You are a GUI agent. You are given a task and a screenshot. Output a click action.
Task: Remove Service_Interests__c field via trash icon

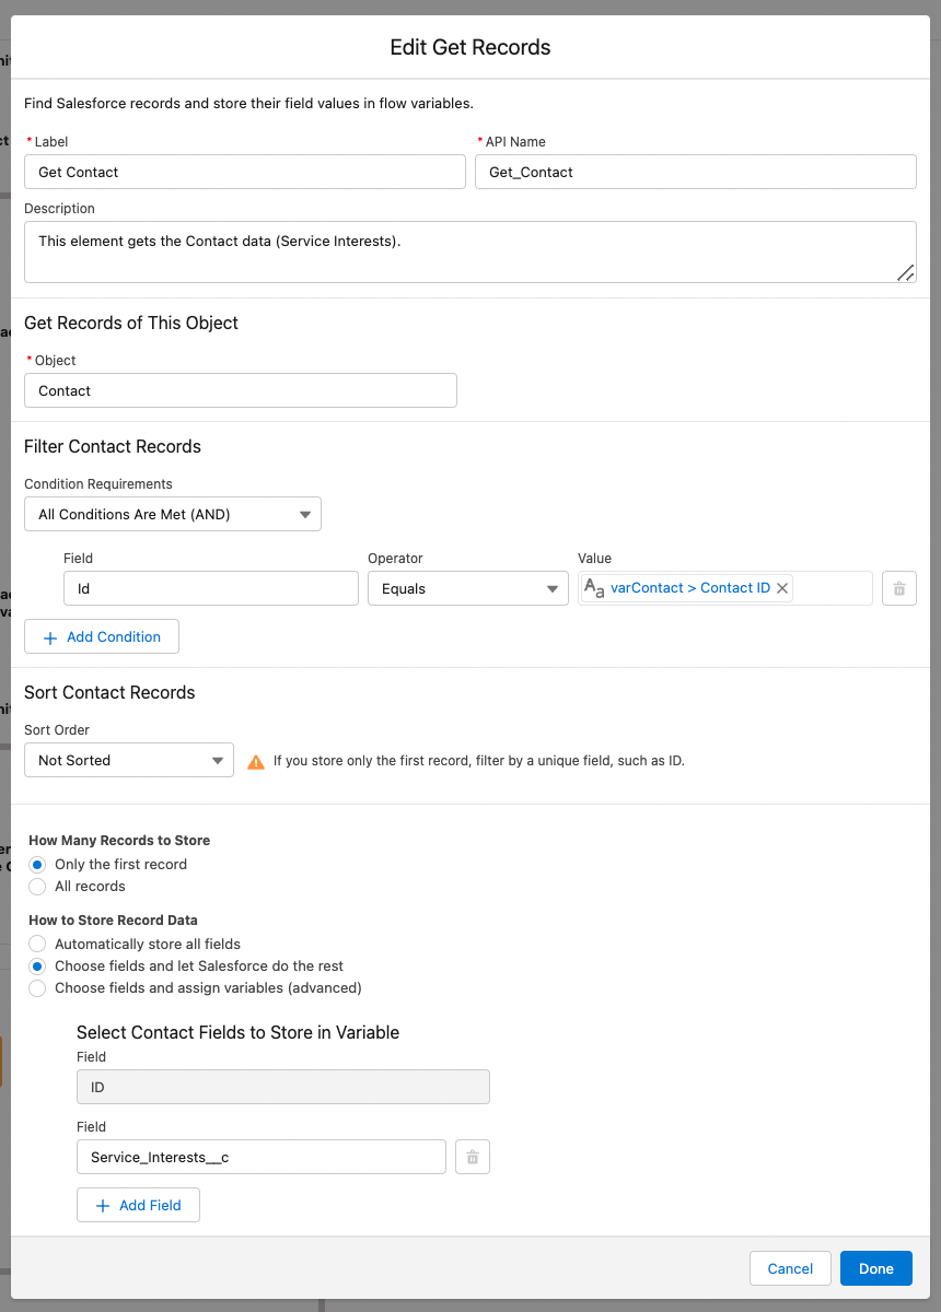click(x=472, y=1156)
